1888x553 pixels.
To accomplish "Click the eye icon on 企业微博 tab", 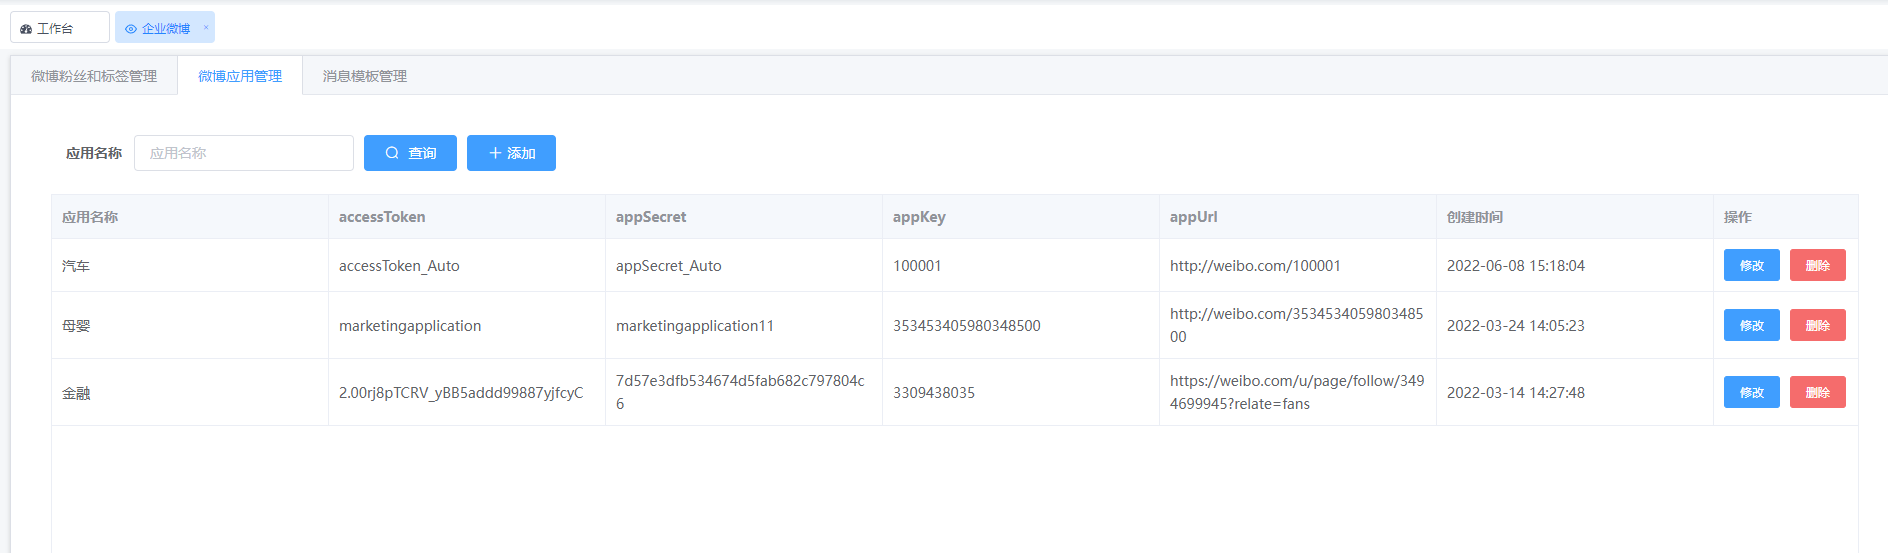I will tap(131, 29).
